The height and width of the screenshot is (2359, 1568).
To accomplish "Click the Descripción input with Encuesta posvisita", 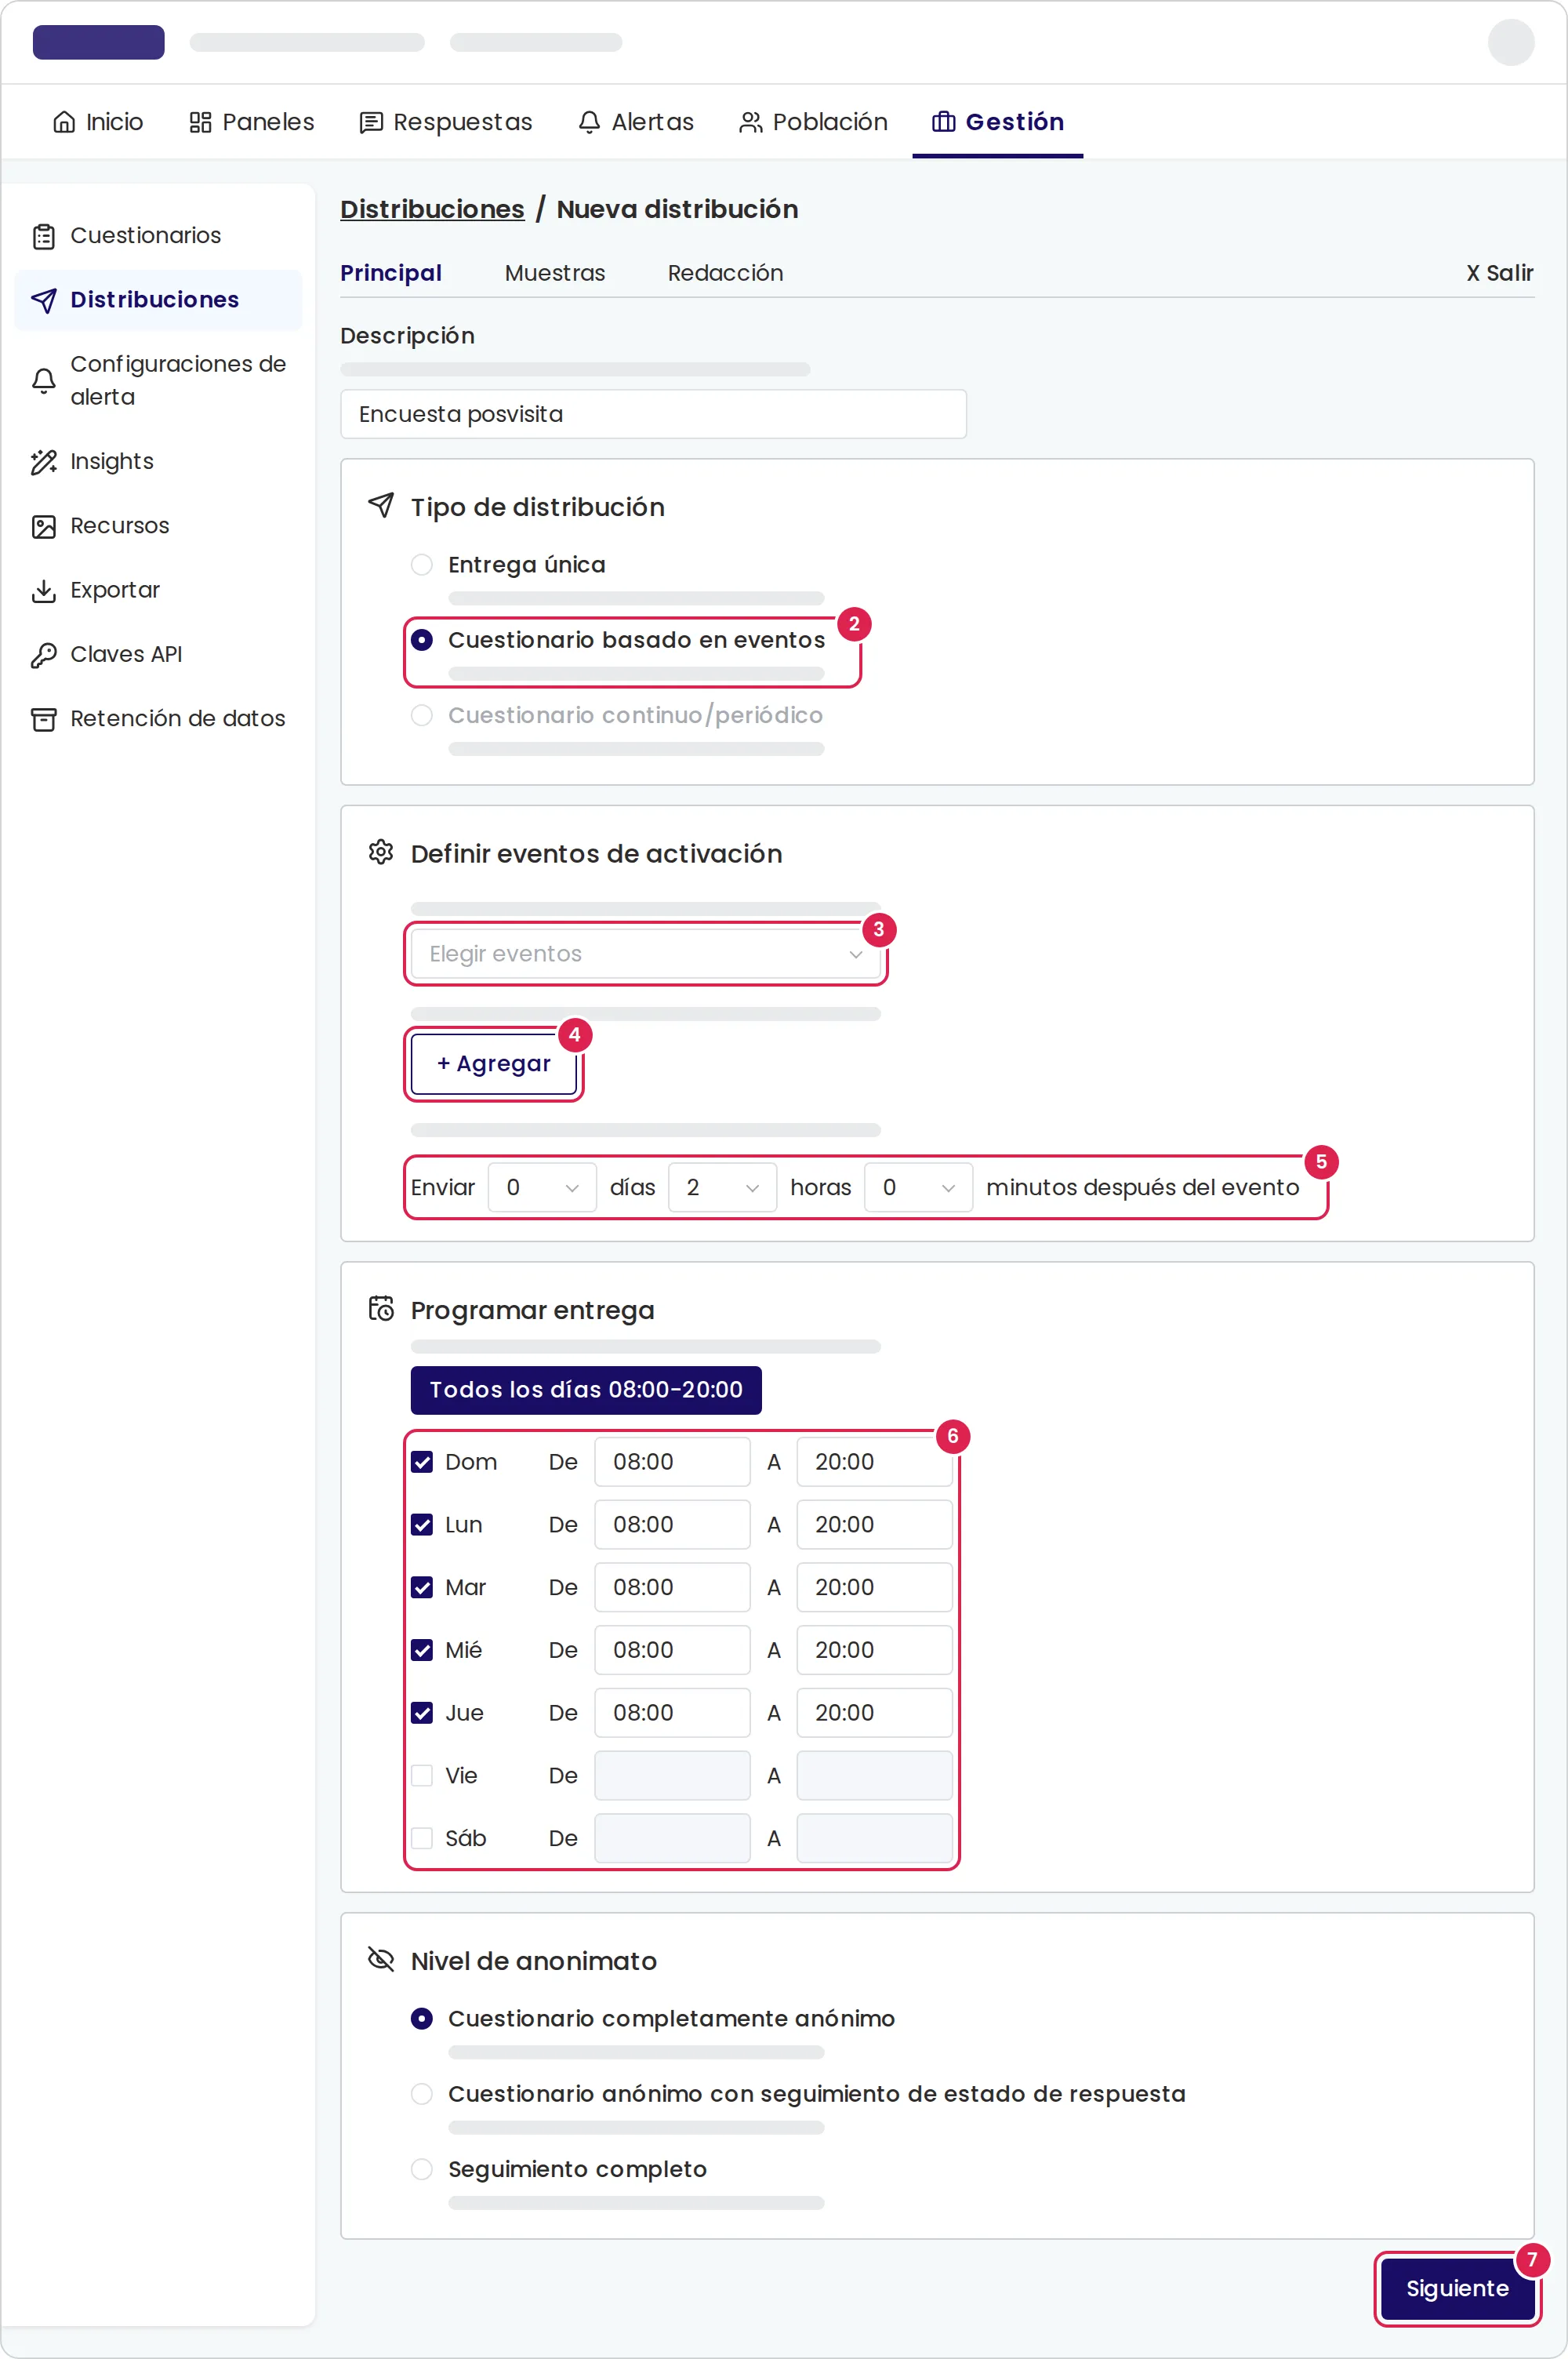I will point(653,414).
